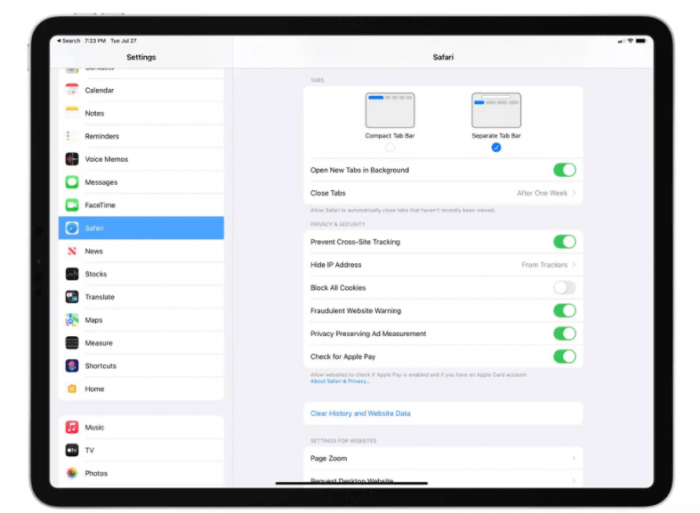Image resolution: width=700 pixels, height=513 pixels.
Task: Open About Safari & Privacy link
Action: (x=340, y=381)
